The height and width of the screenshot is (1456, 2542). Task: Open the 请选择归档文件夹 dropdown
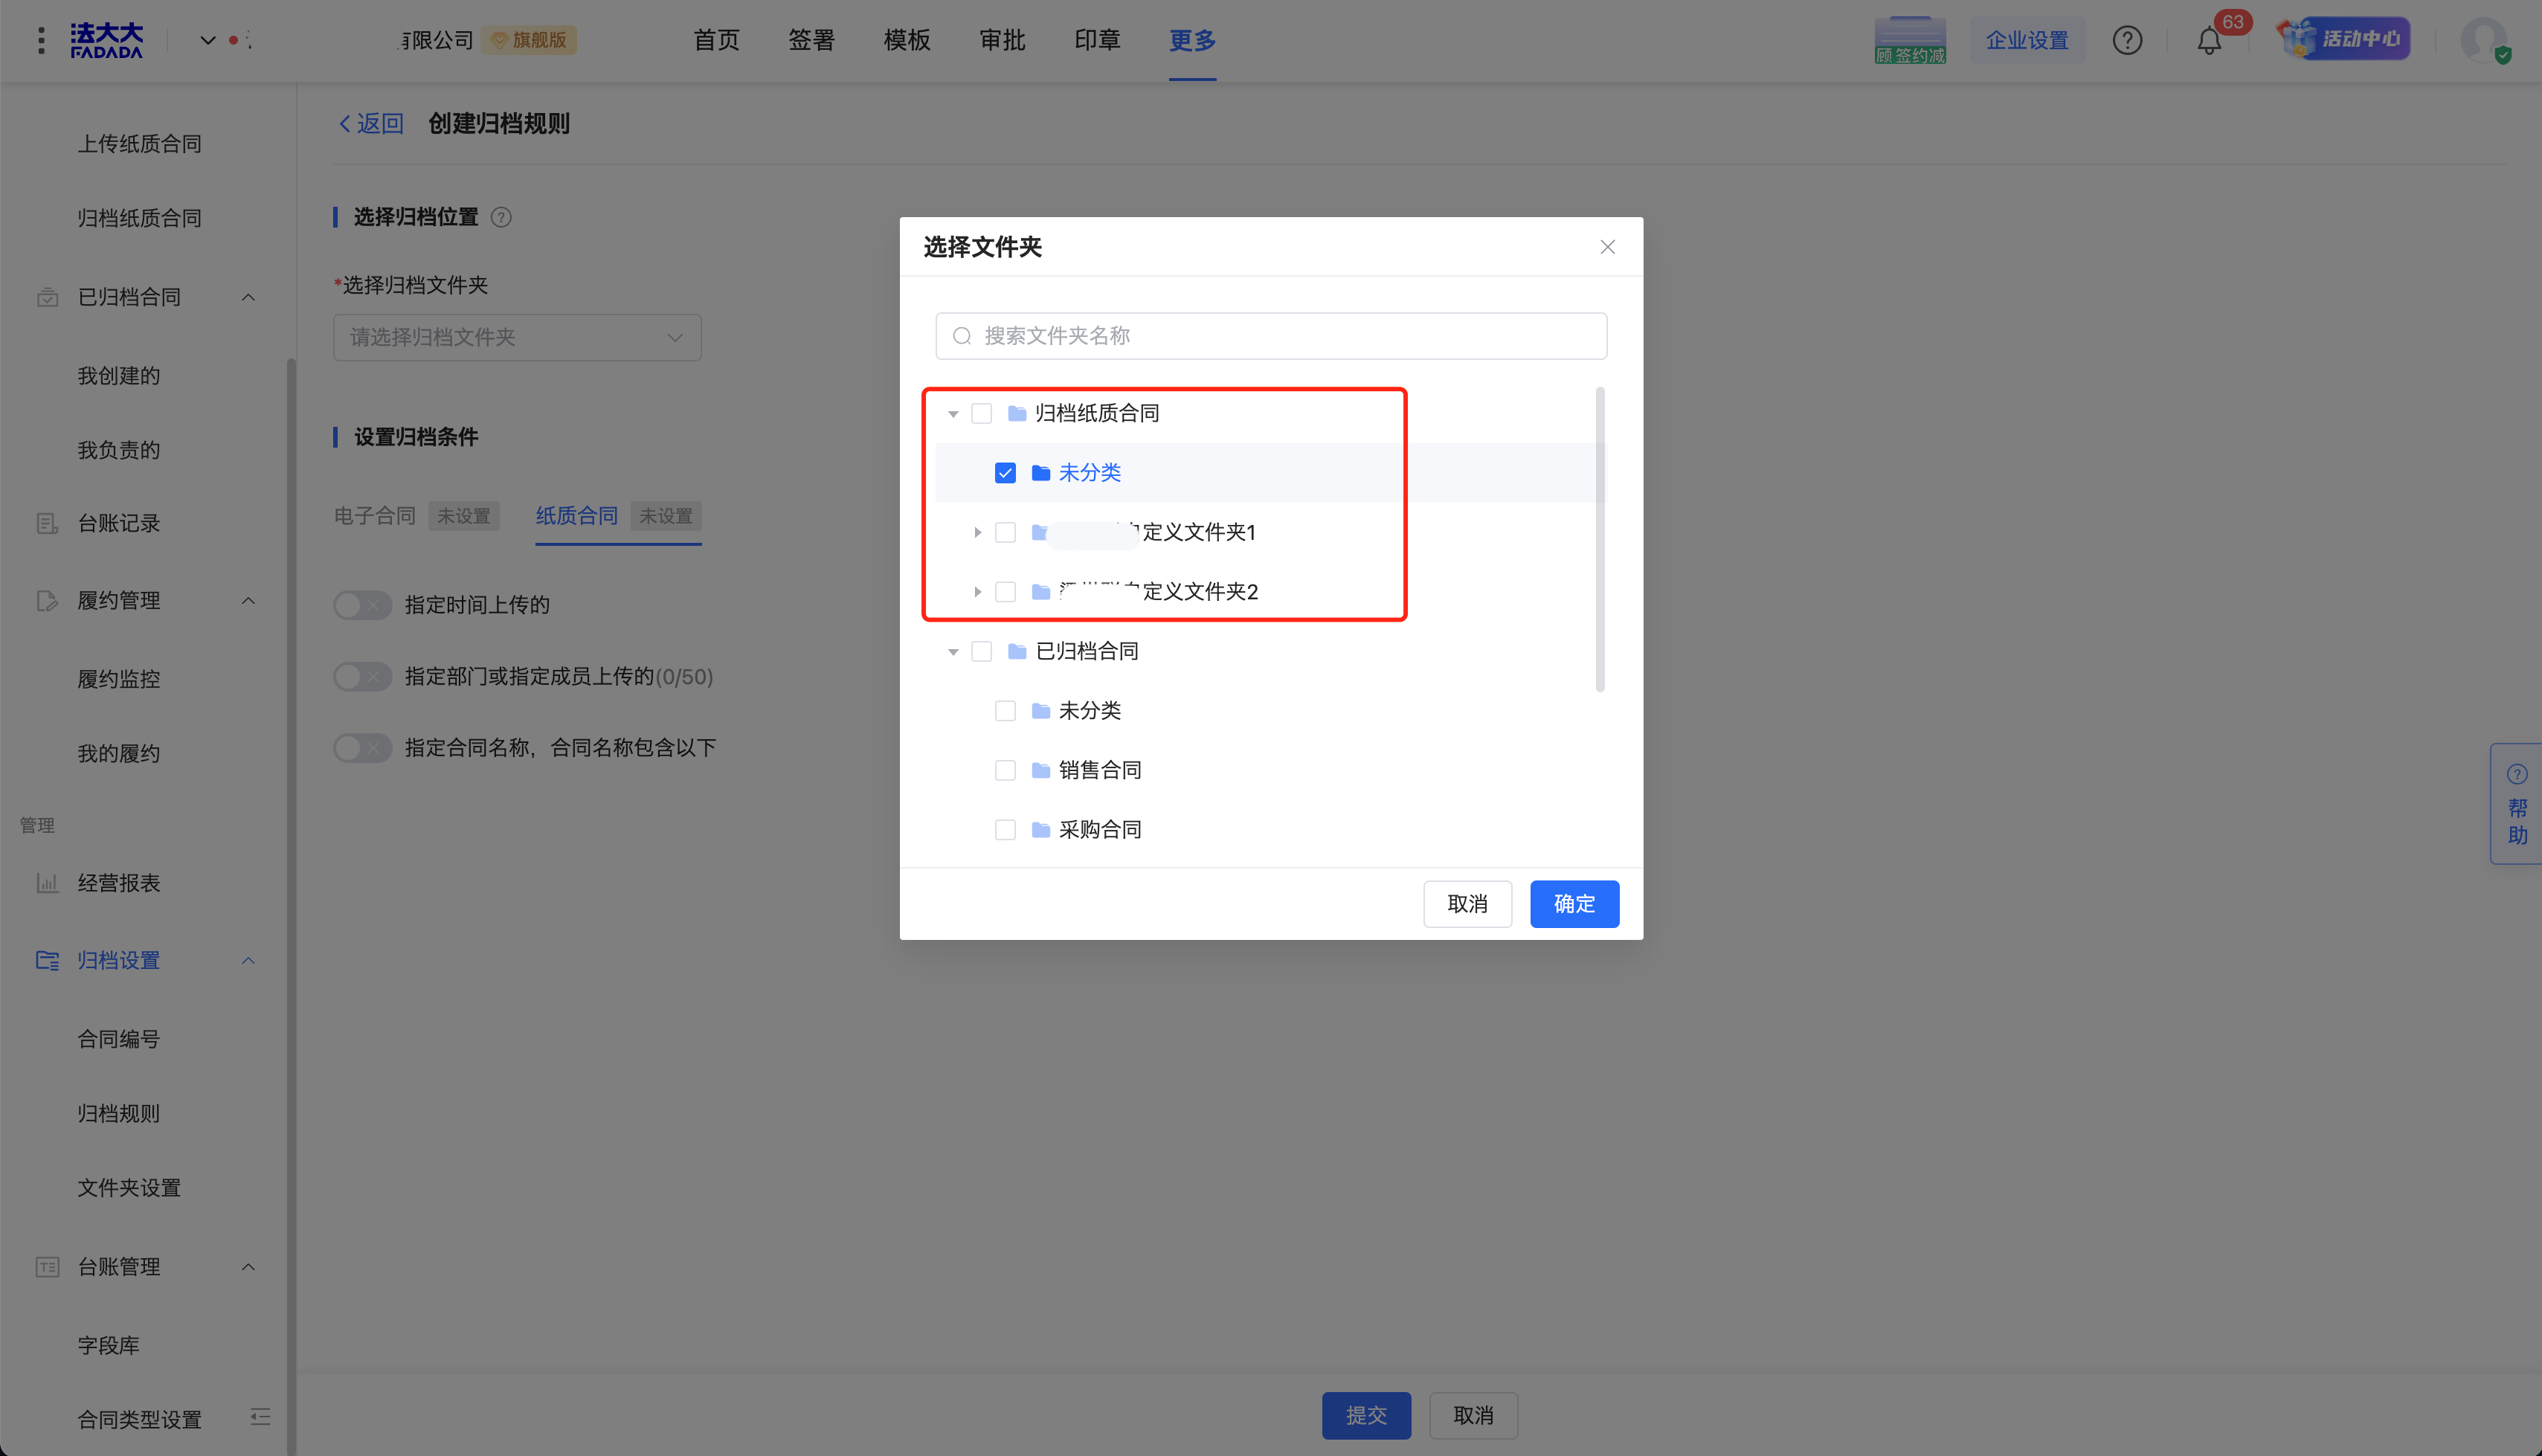[x=516, y=338]
